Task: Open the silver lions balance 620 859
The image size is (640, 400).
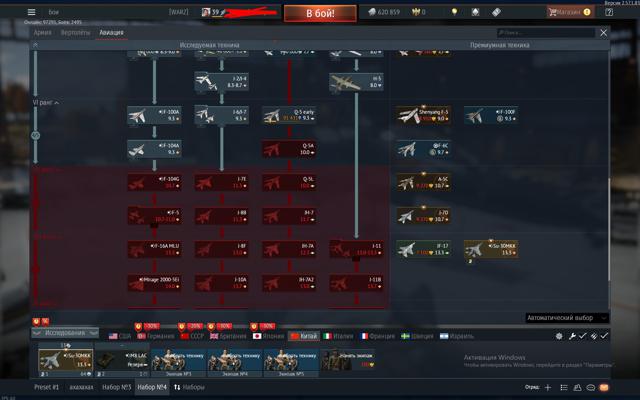Action: click(x=384, y=12)
